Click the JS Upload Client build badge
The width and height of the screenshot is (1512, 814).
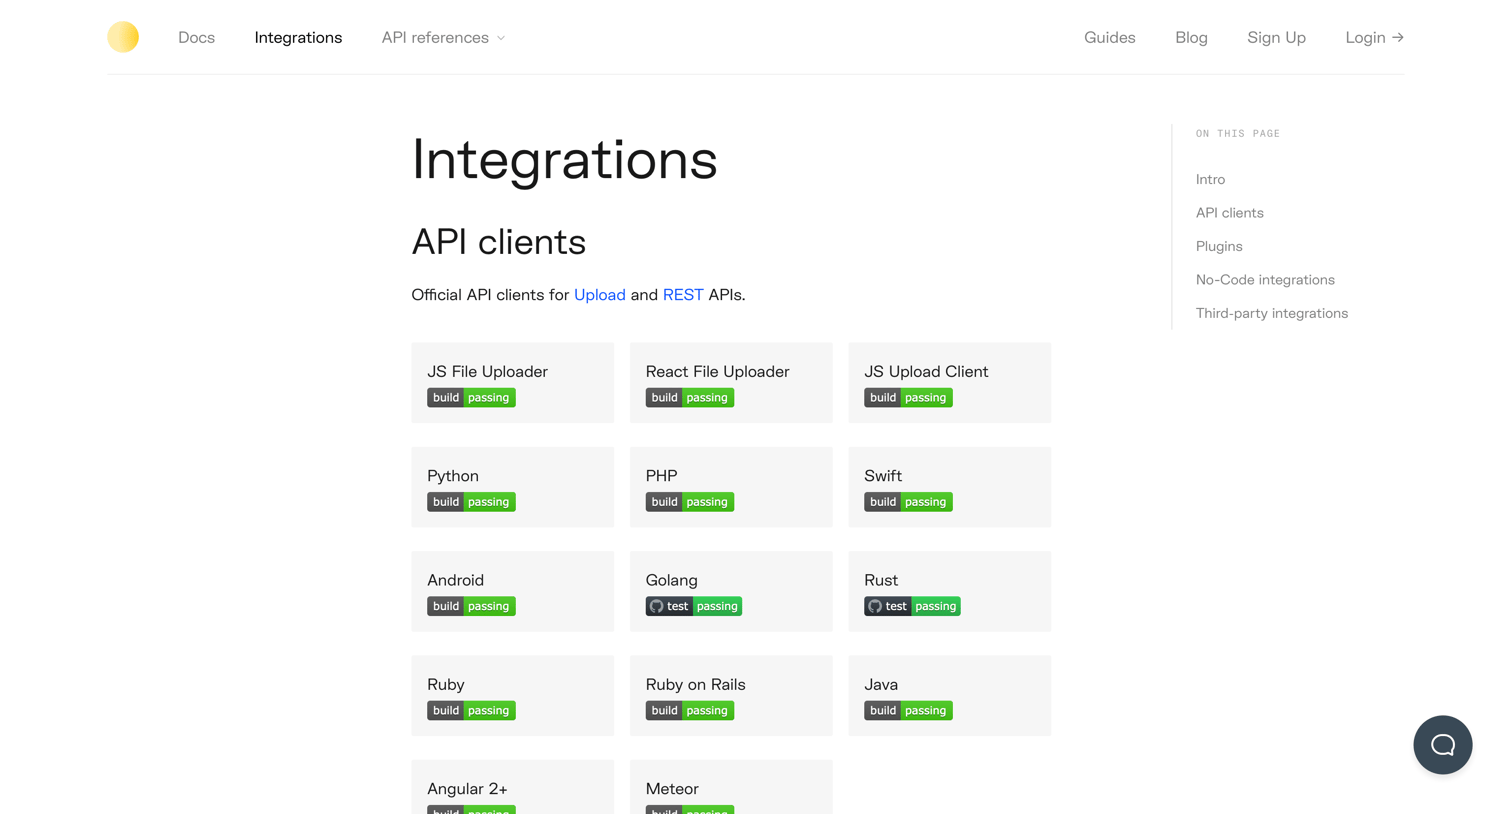click(x=908, y=398)
